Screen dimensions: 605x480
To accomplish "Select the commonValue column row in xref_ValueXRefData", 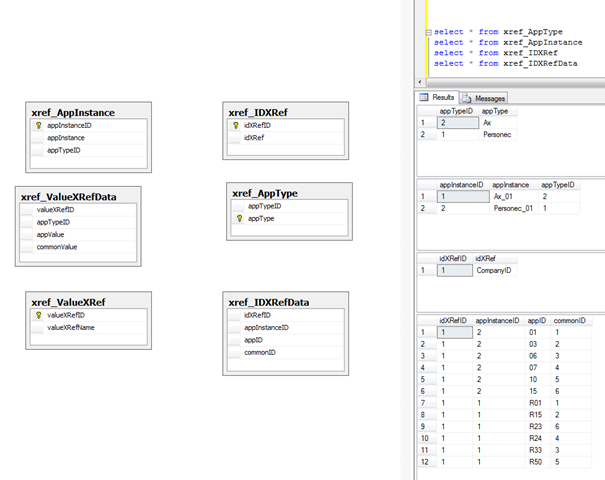I will coord(57,246).
